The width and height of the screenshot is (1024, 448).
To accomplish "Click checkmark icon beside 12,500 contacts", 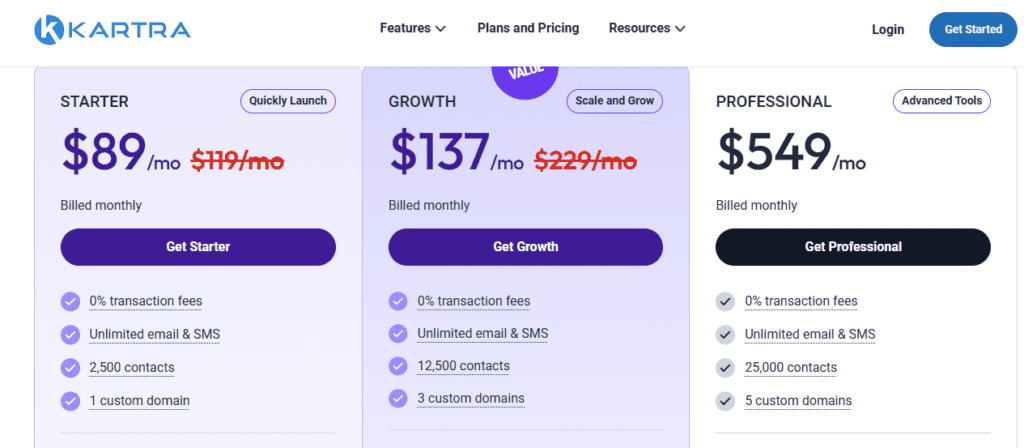I will [398, 366].
